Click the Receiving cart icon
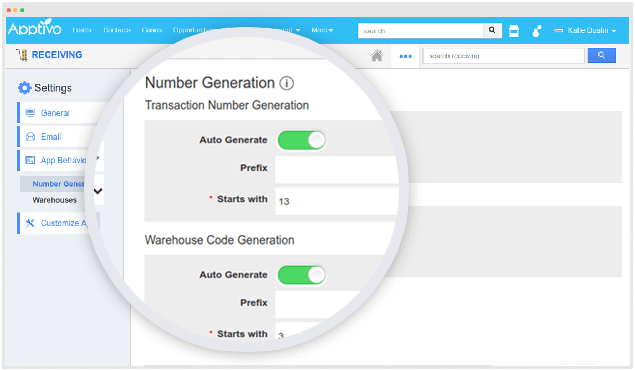Viewport: 635px width, 371px height. point(22,55)
